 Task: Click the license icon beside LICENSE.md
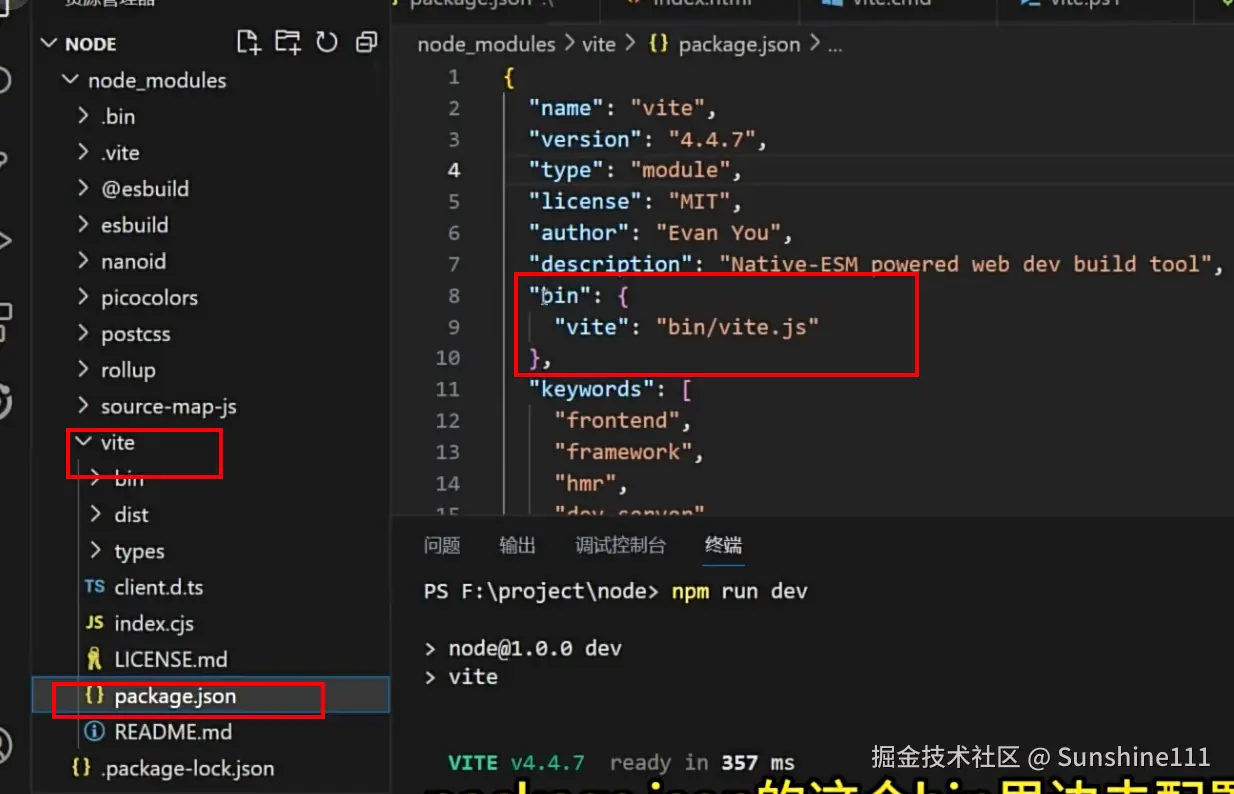(x=95, y=659)
